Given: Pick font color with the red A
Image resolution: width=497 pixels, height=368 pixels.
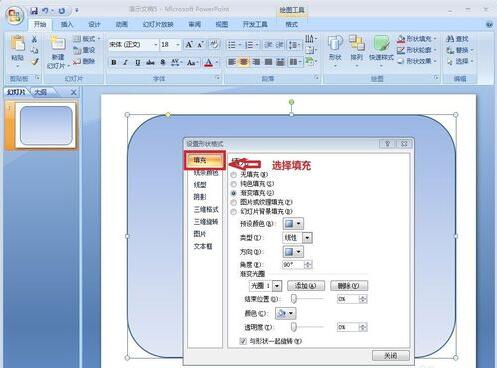Looking at the screenshot, I should pyautogui.click(x=209, y=62).
